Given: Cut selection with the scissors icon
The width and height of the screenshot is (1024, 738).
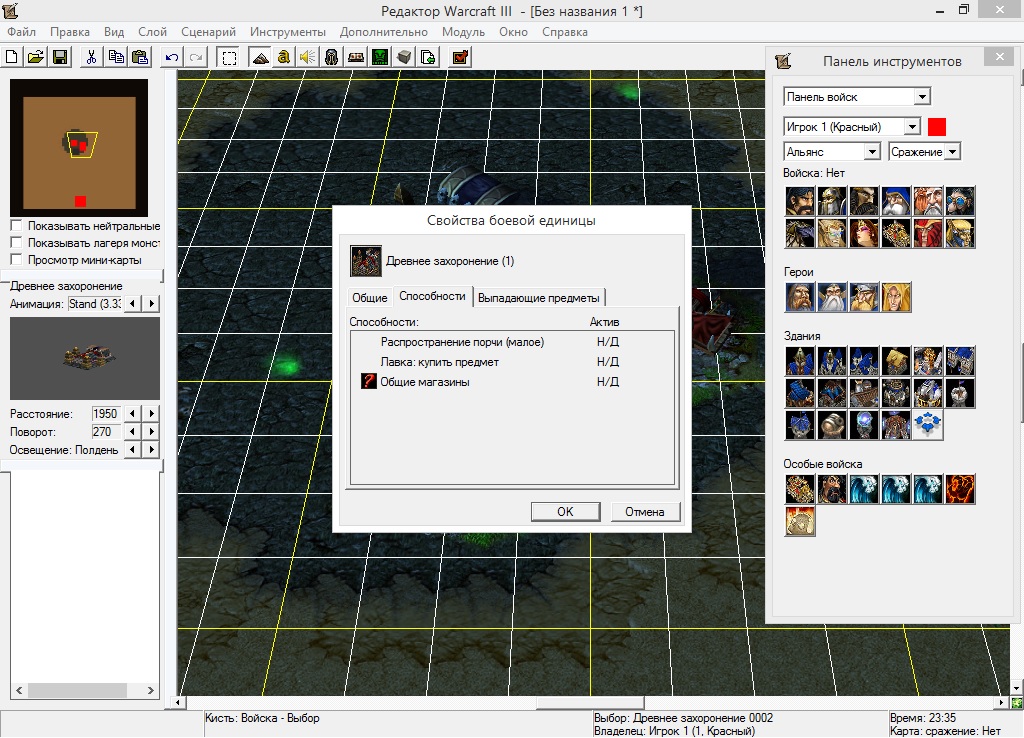Looking at the screenshot, I should 91,57.
